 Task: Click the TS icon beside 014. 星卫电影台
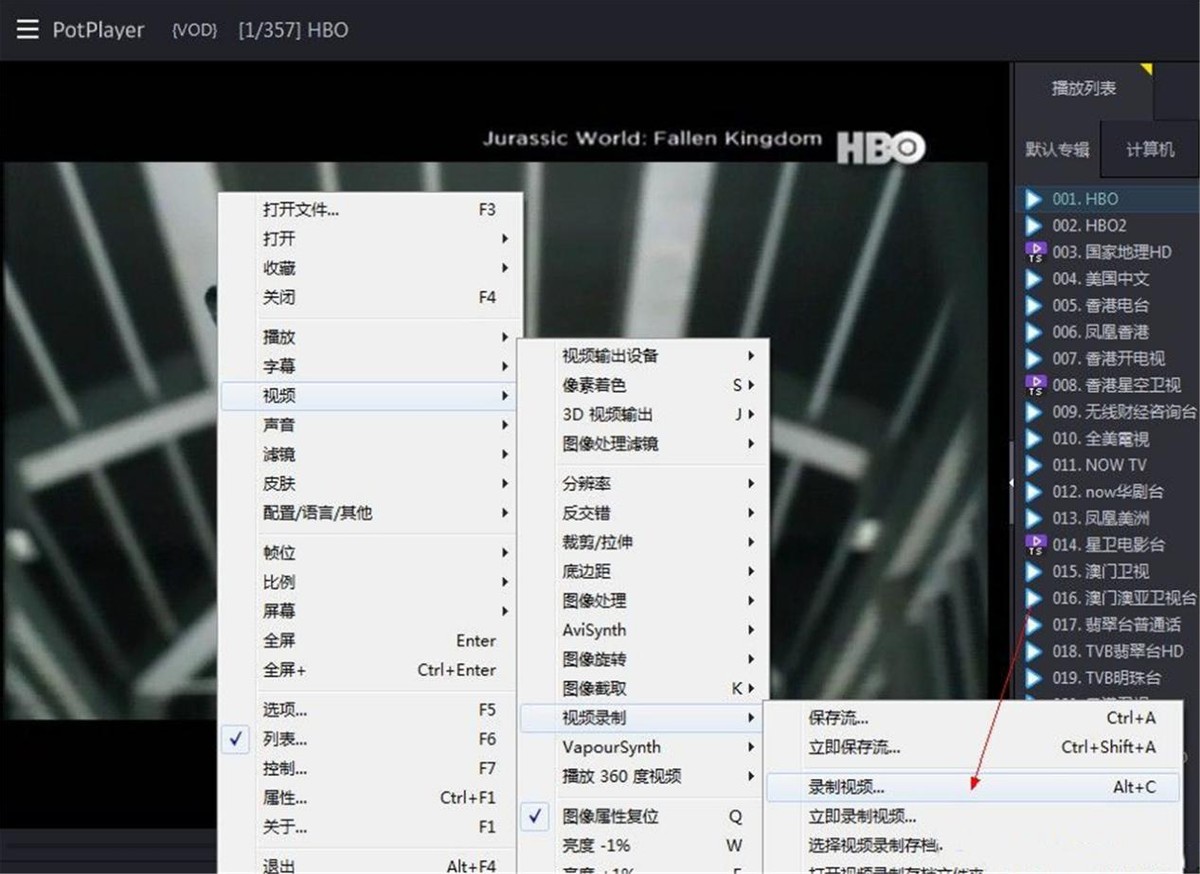click(x=1034, y=545)
